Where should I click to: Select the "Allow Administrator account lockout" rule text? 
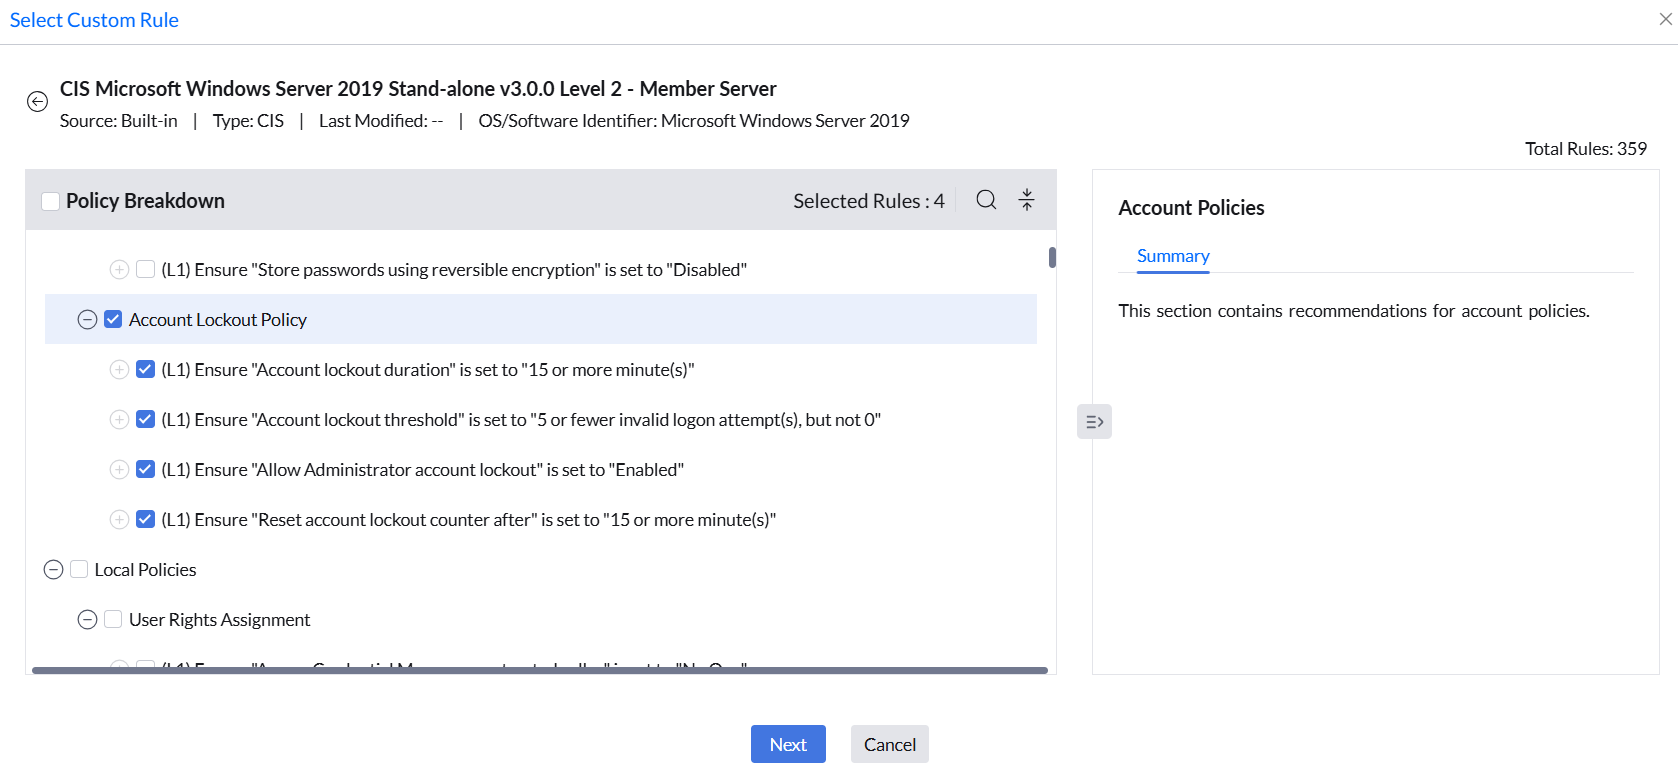click(x=422, y=470)
